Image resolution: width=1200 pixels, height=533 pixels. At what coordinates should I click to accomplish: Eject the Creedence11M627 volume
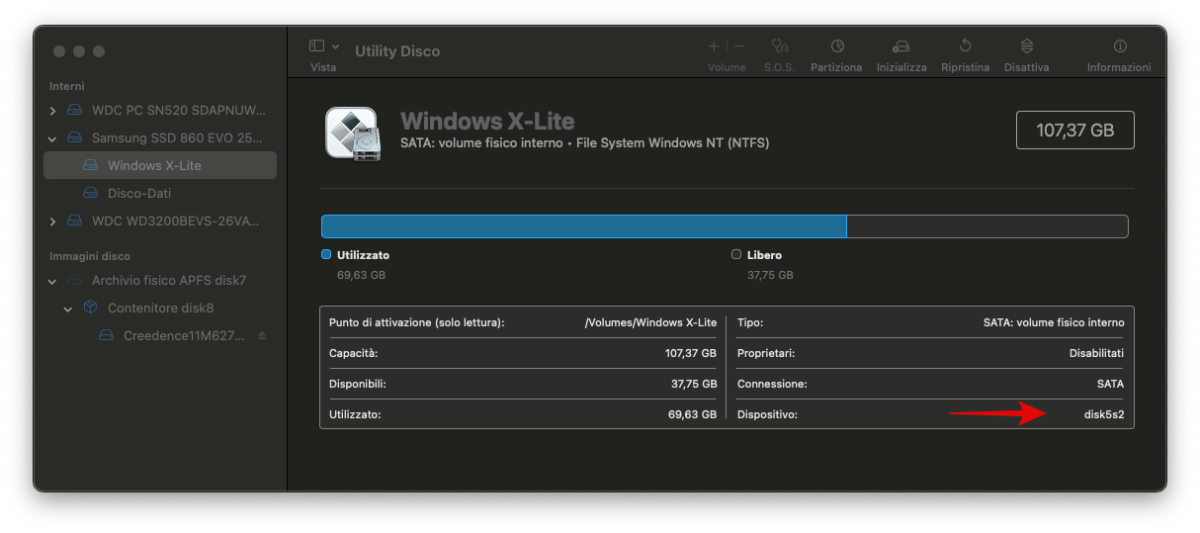[x=262, y=336]
